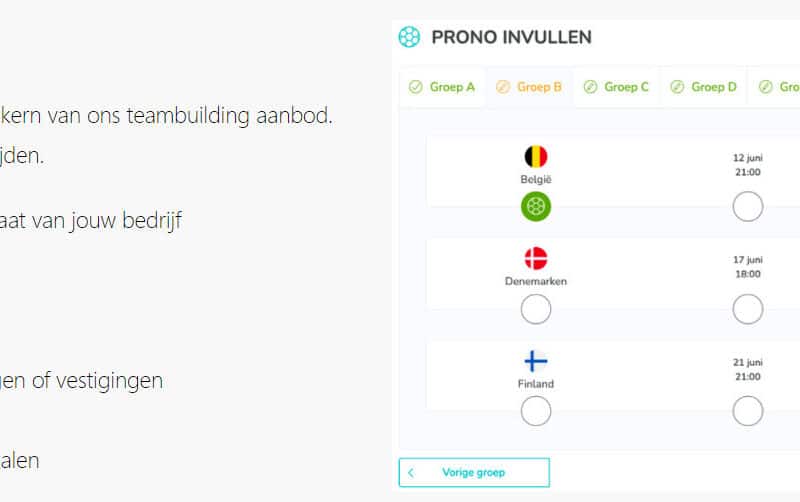Click the PRONO INVULLEN heading text
800x502 pixels.
click(x=511, y=37)
